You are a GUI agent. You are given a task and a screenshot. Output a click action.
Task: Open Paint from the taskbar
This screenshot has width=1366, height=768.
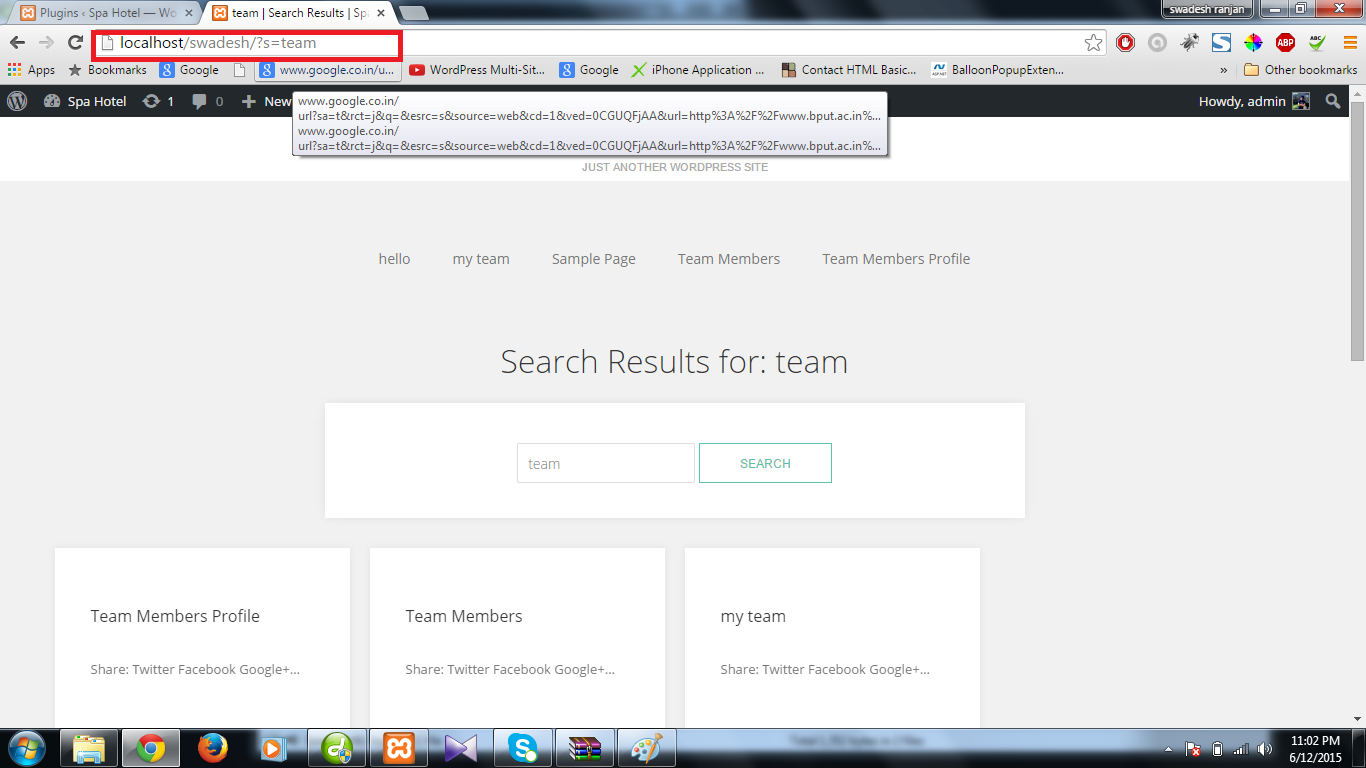coord(647,748)
